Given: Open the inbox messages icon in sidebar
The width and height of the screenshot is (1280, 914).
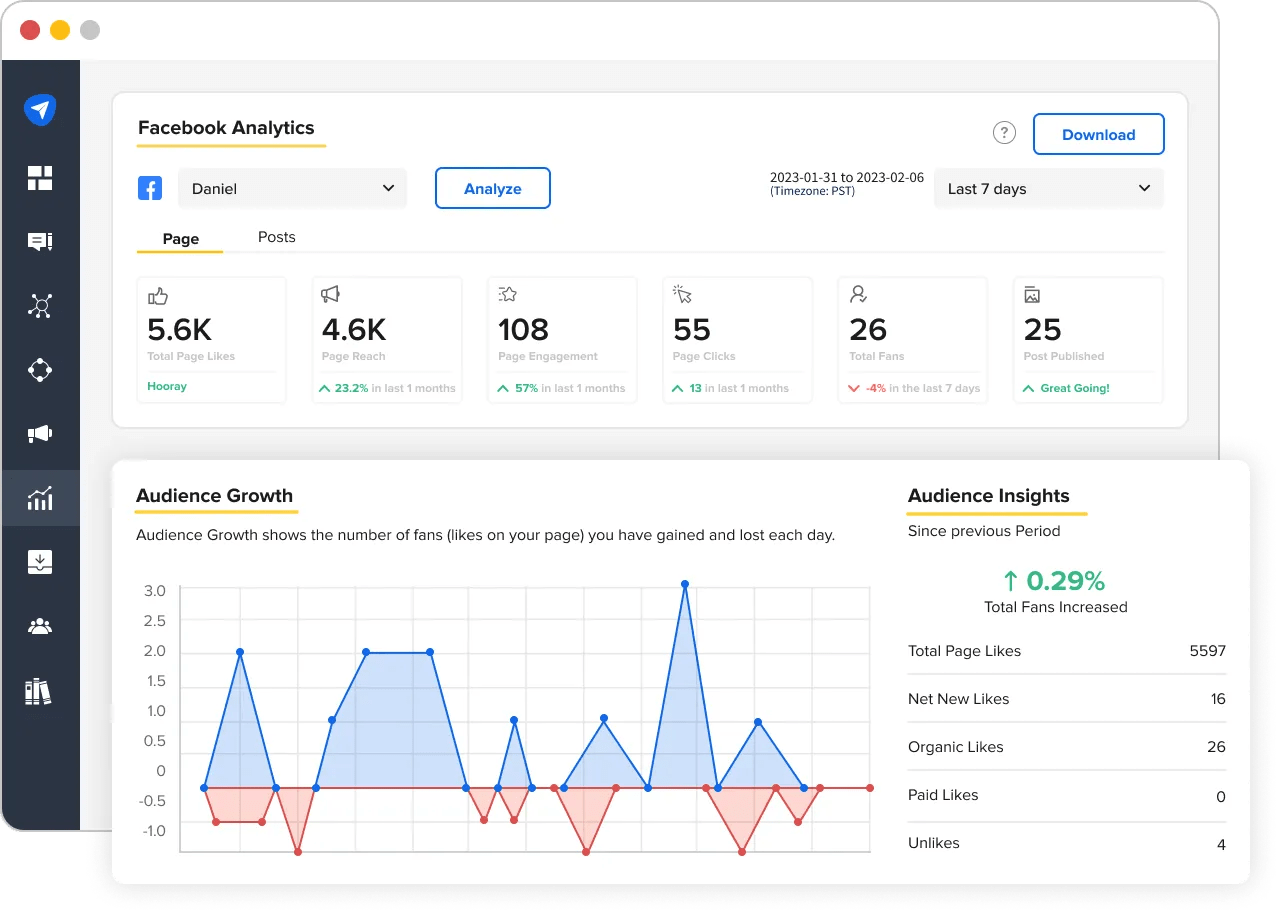Looking at the screenshot, I should [40, 242].
